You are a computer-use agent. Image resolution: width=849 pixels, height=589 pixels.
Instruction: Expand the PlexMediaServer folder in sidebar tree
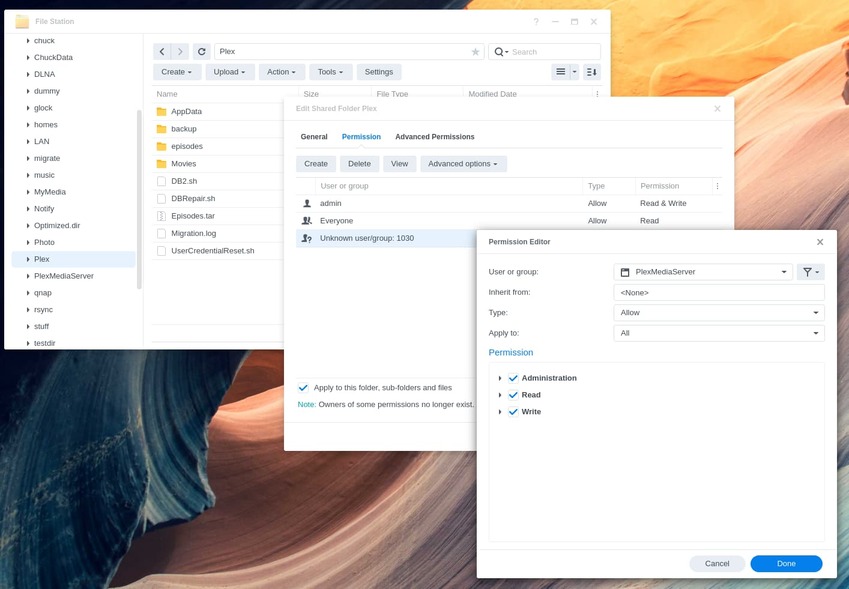(28, 276)
